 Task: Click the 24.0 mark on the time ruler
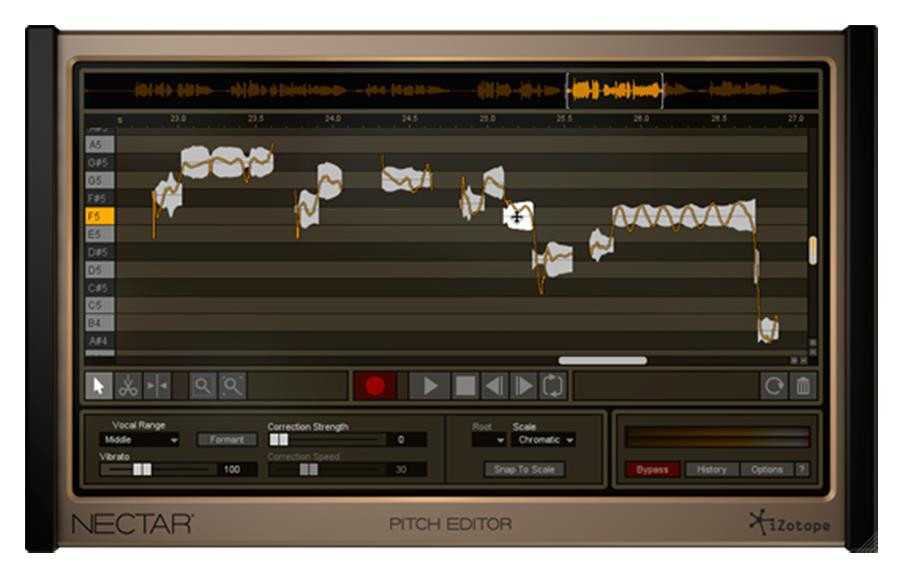tap(333, 118)
